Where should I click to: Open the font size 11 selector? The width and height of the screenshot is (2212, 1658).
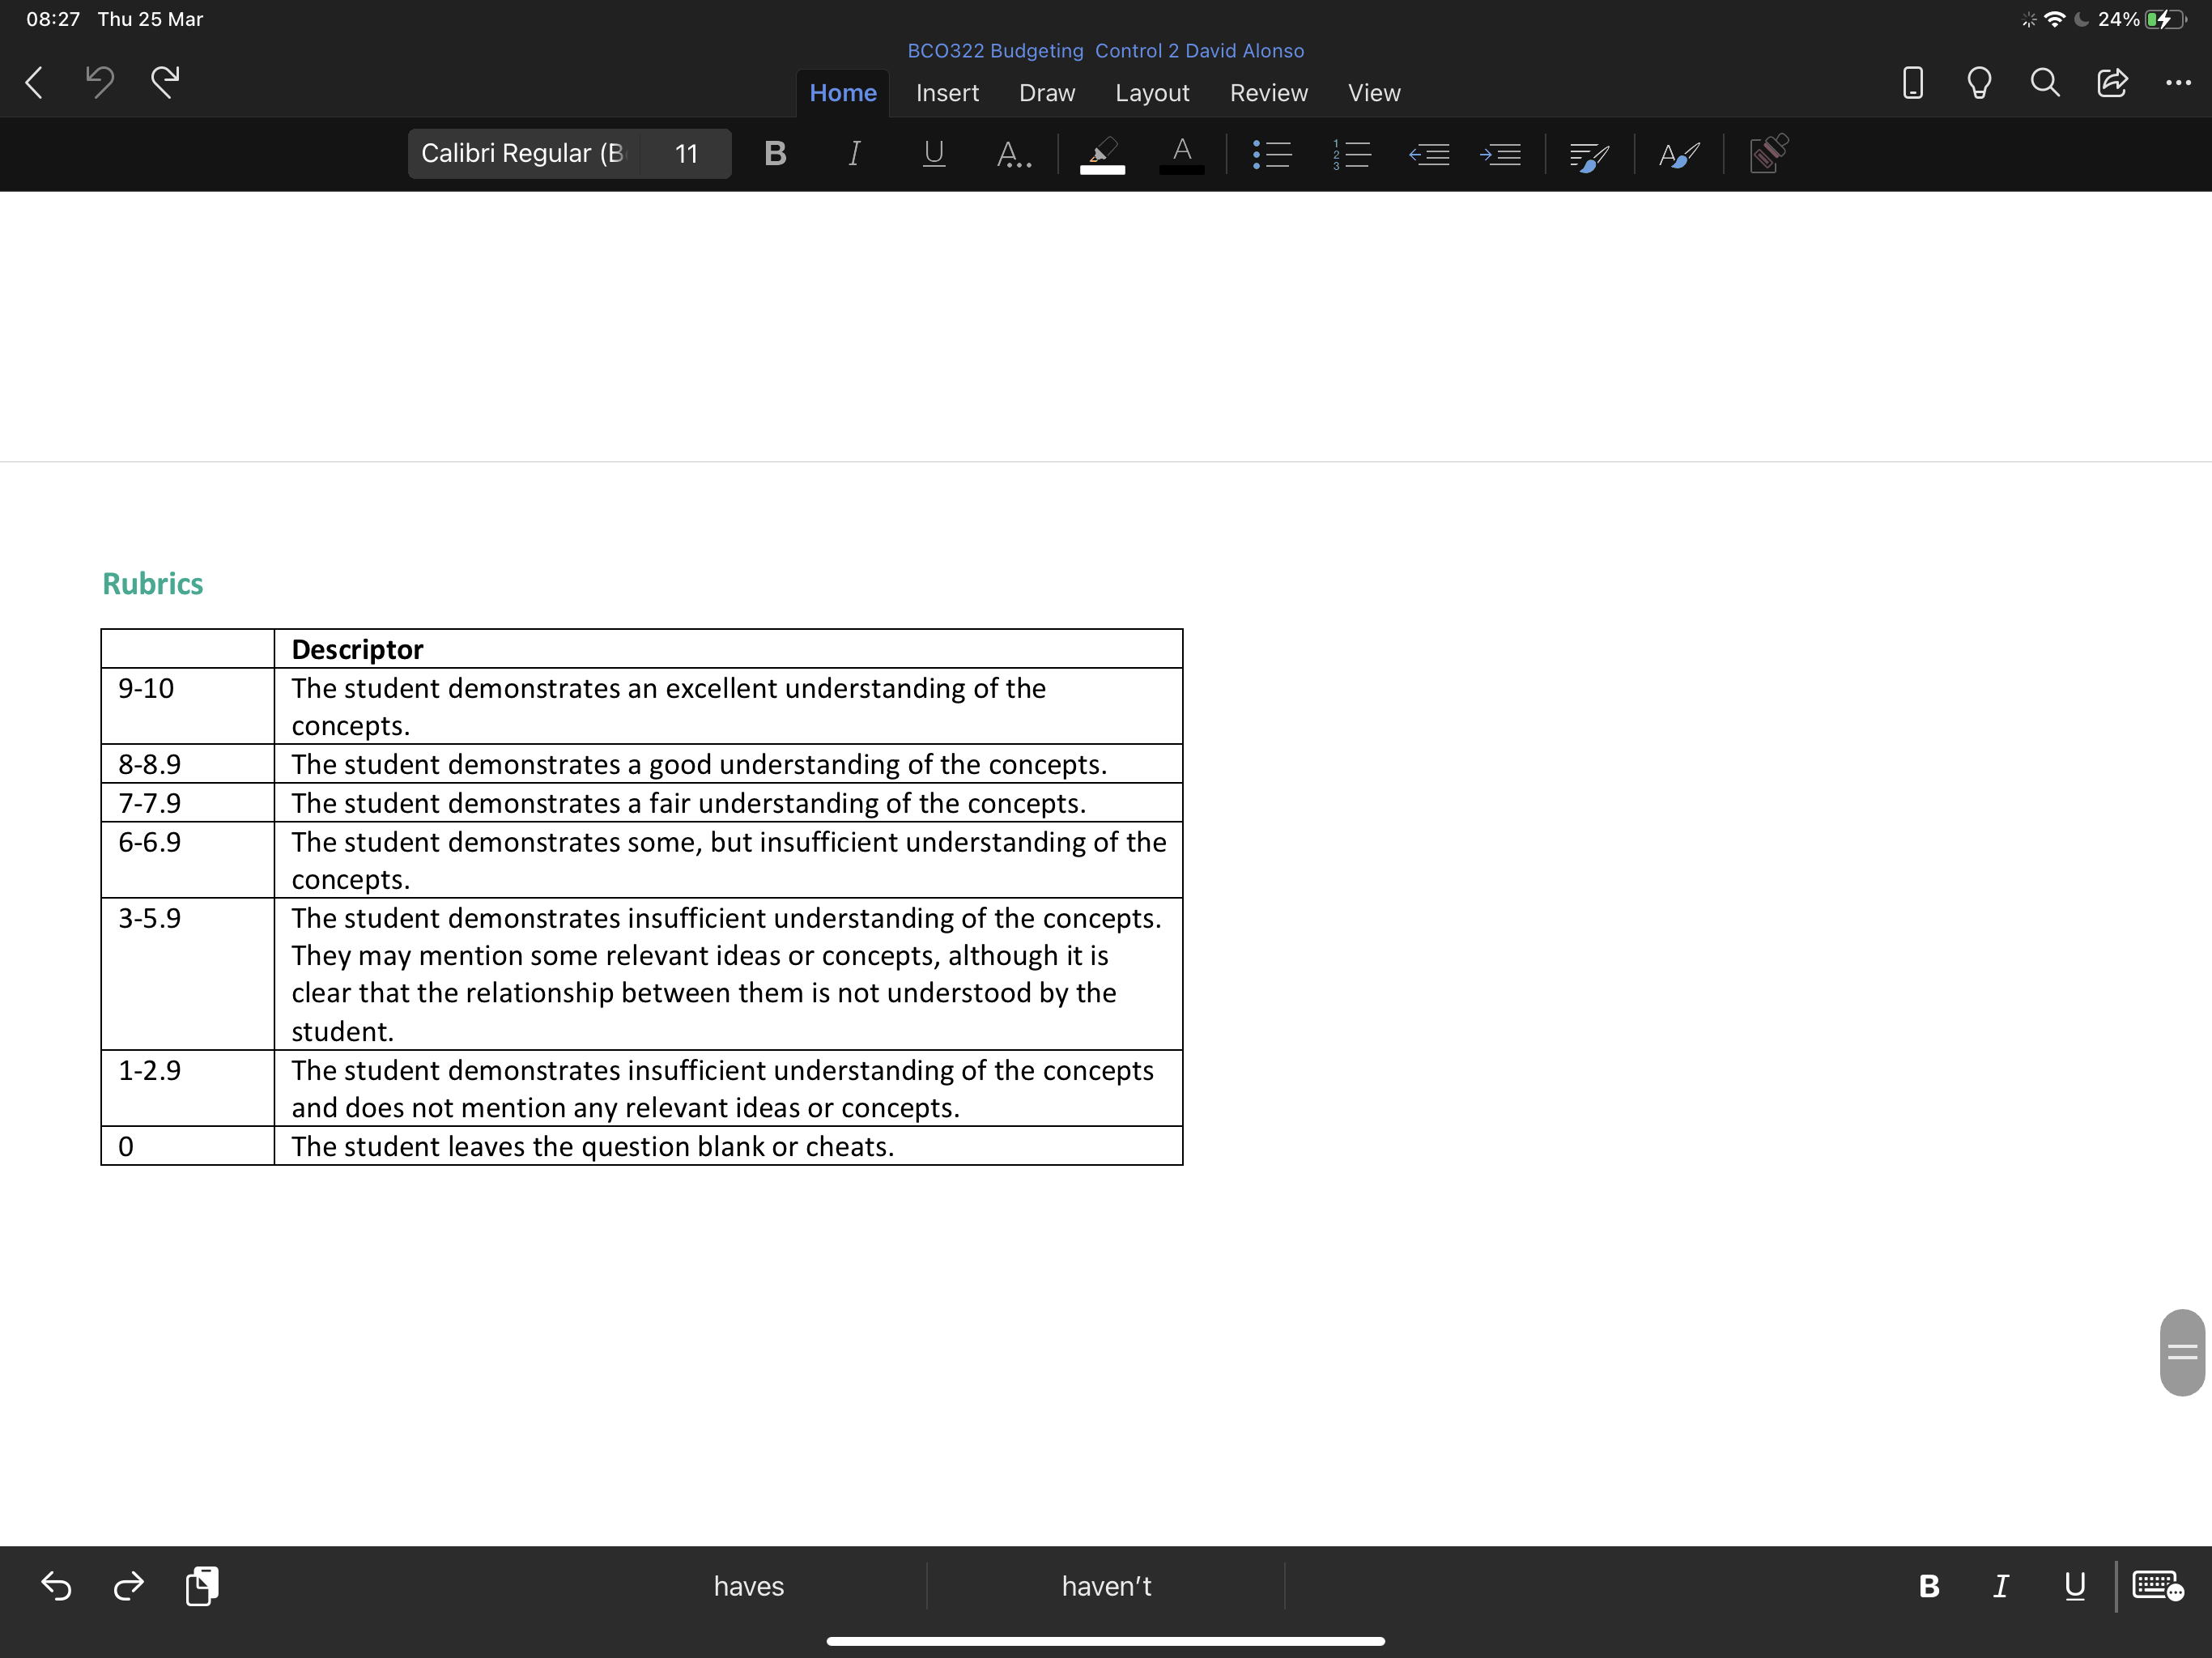pos(686,154)
